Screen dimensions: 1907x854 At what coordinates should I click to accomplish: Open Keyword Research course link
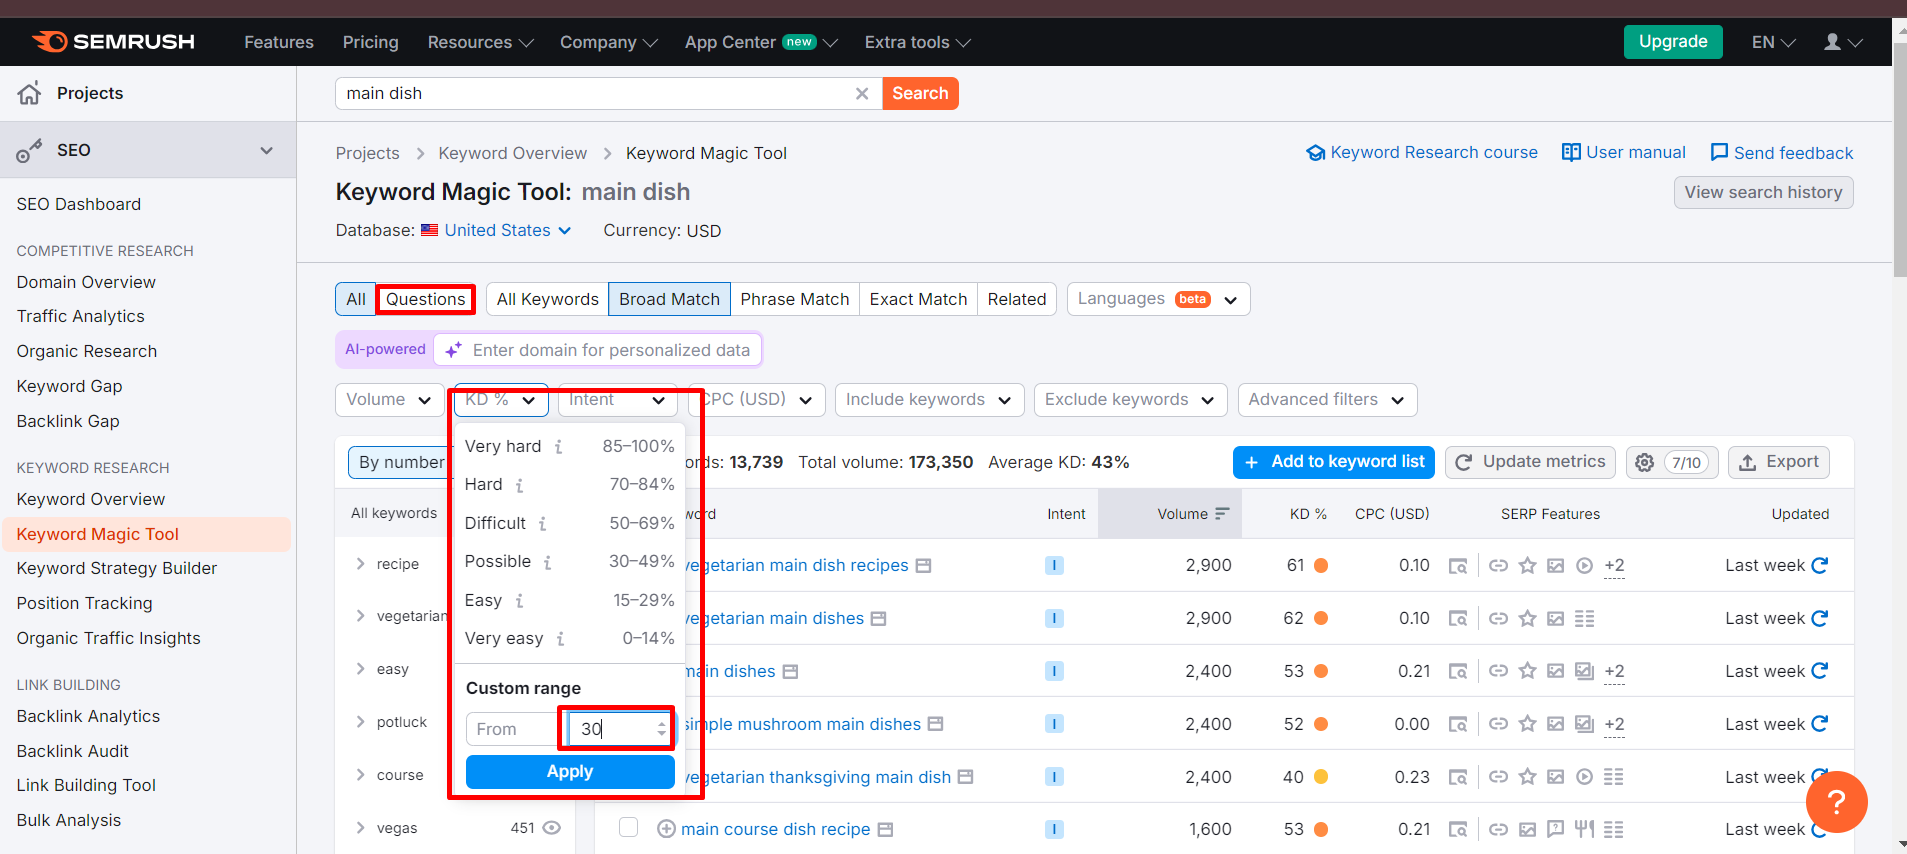point(1422,152)
